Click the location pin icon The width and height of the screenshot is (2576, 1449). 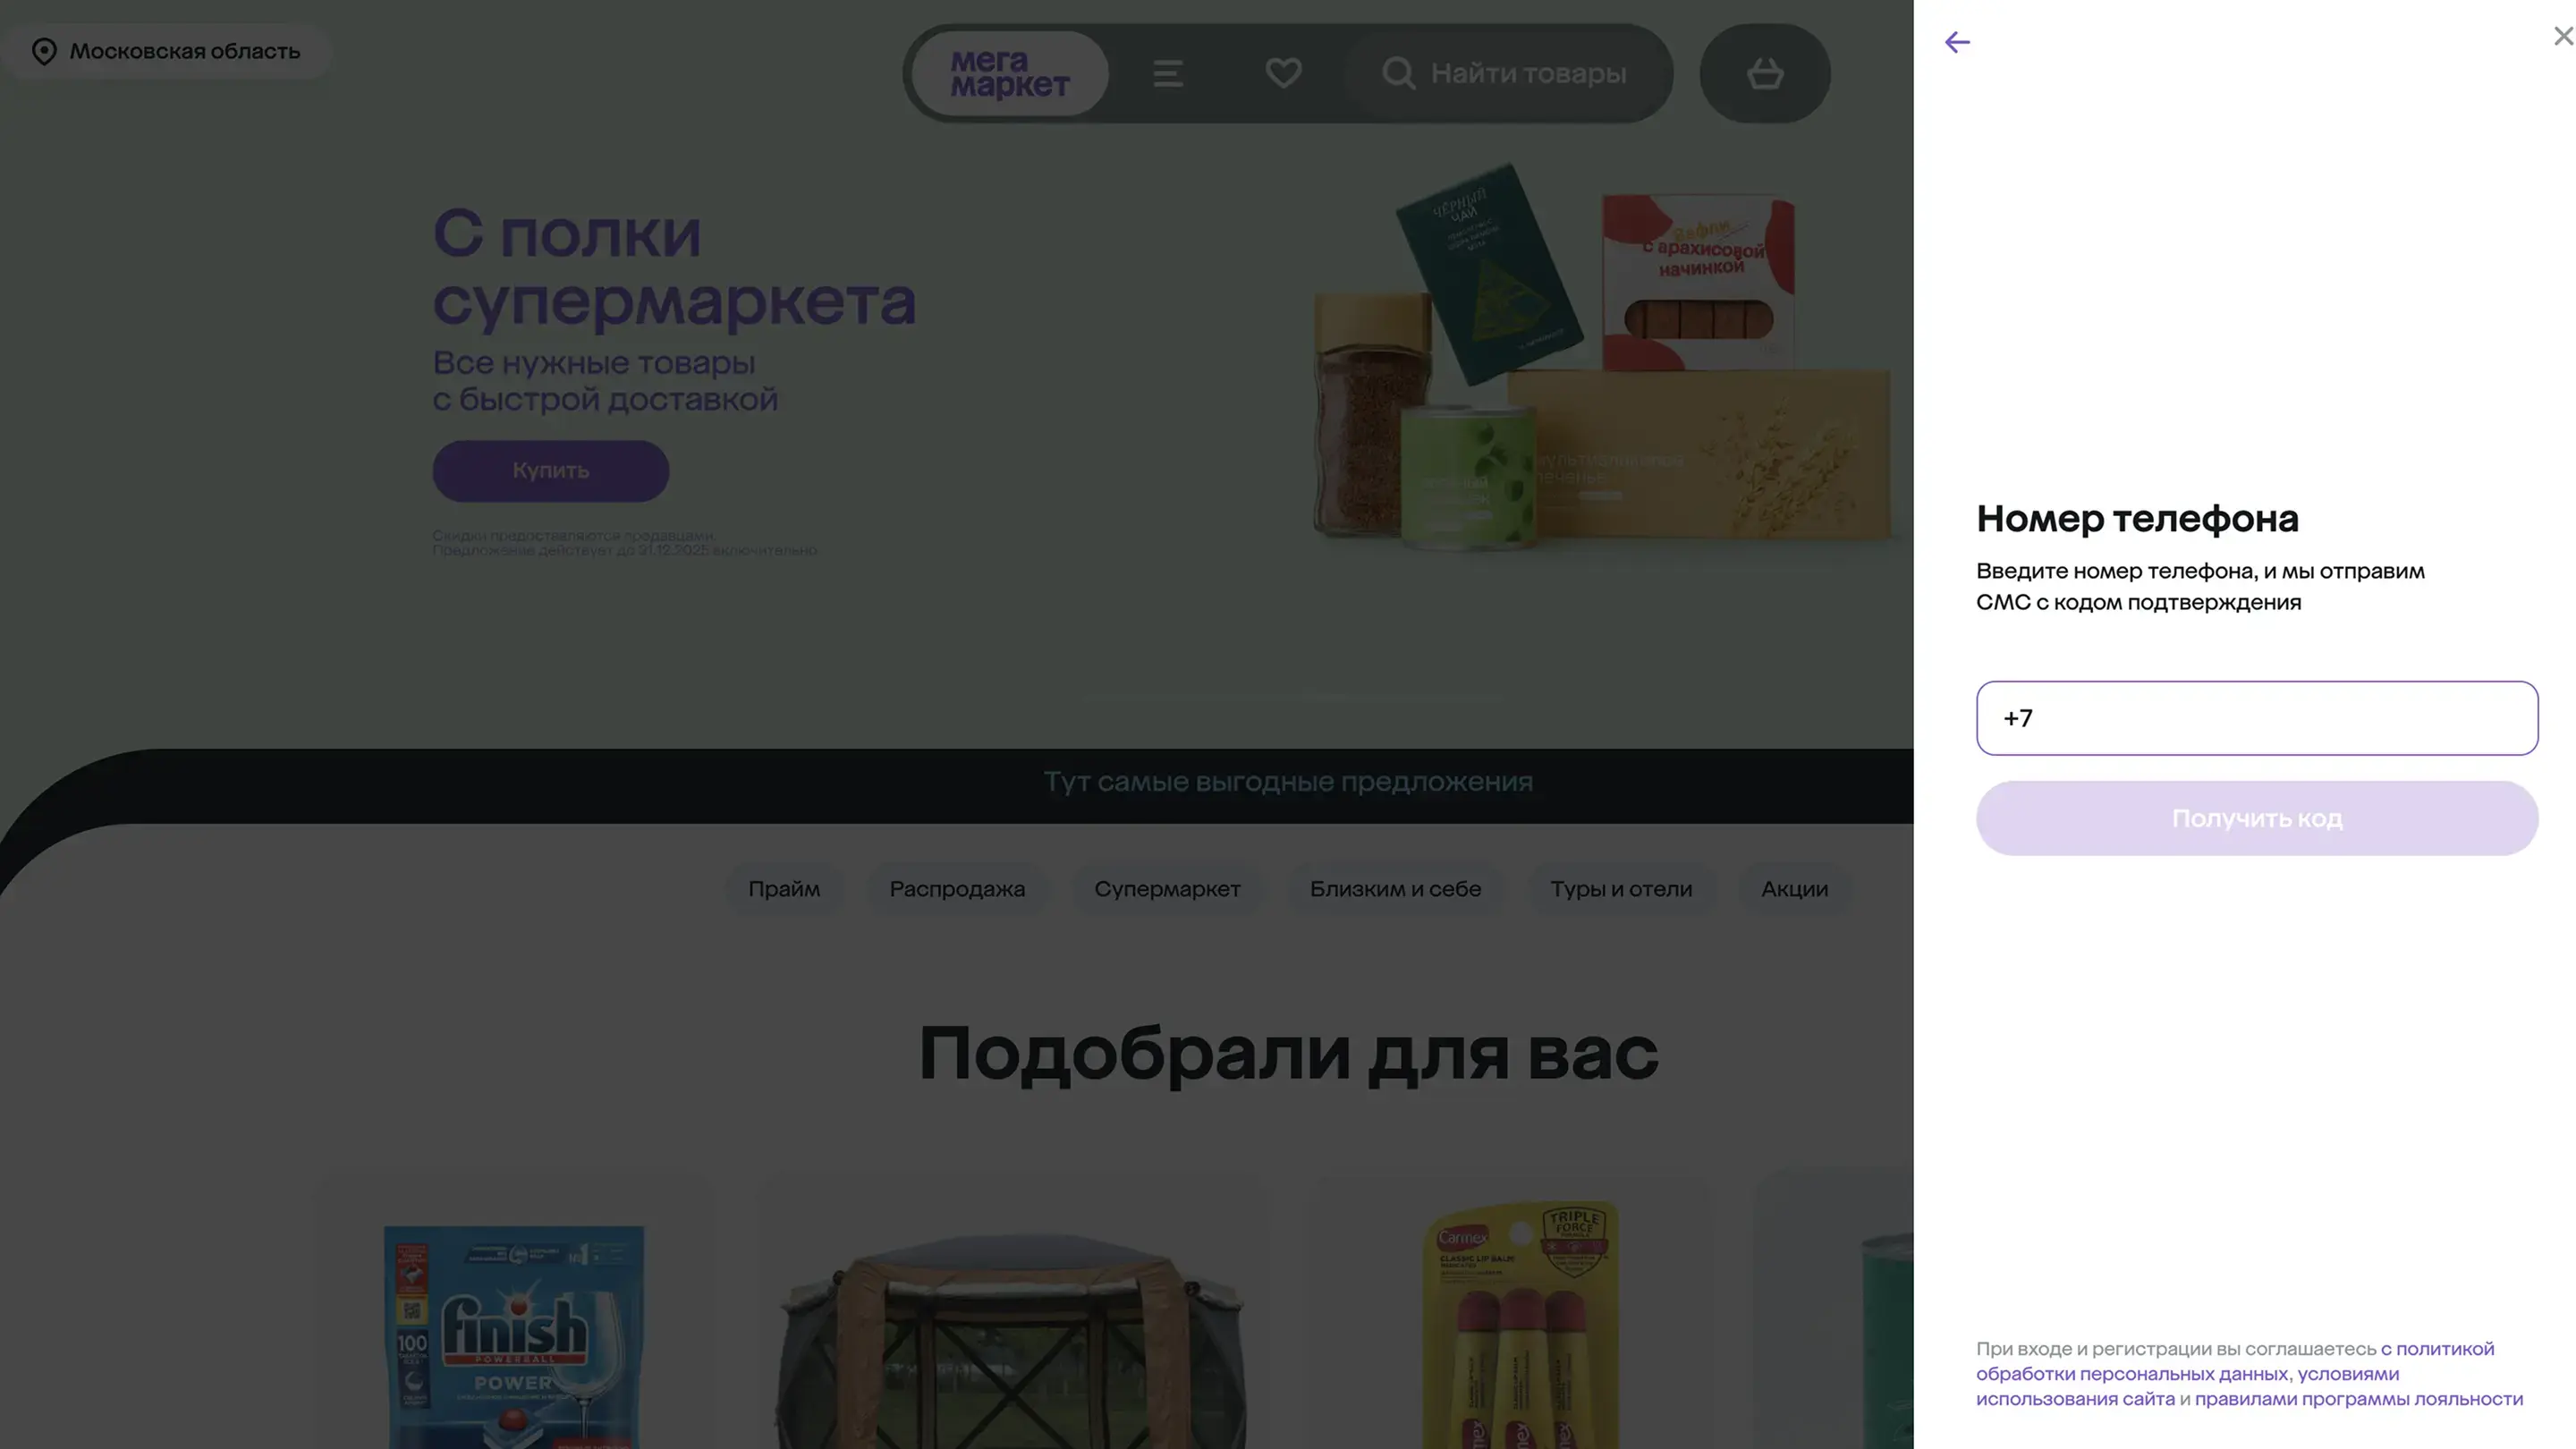[44, 51]
